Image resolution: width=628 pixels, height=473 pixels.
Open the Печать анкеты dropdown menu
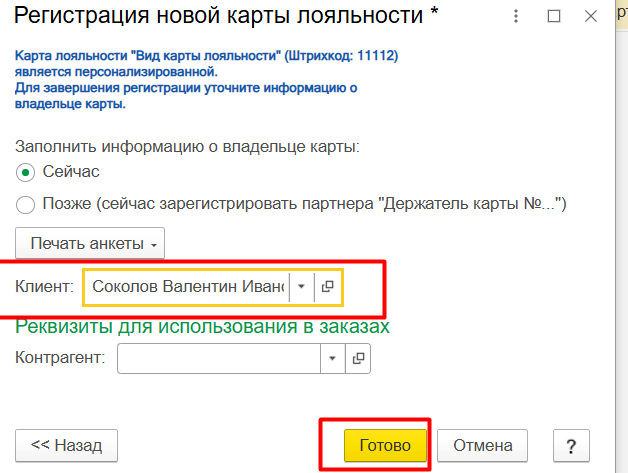tap(89, 243)
